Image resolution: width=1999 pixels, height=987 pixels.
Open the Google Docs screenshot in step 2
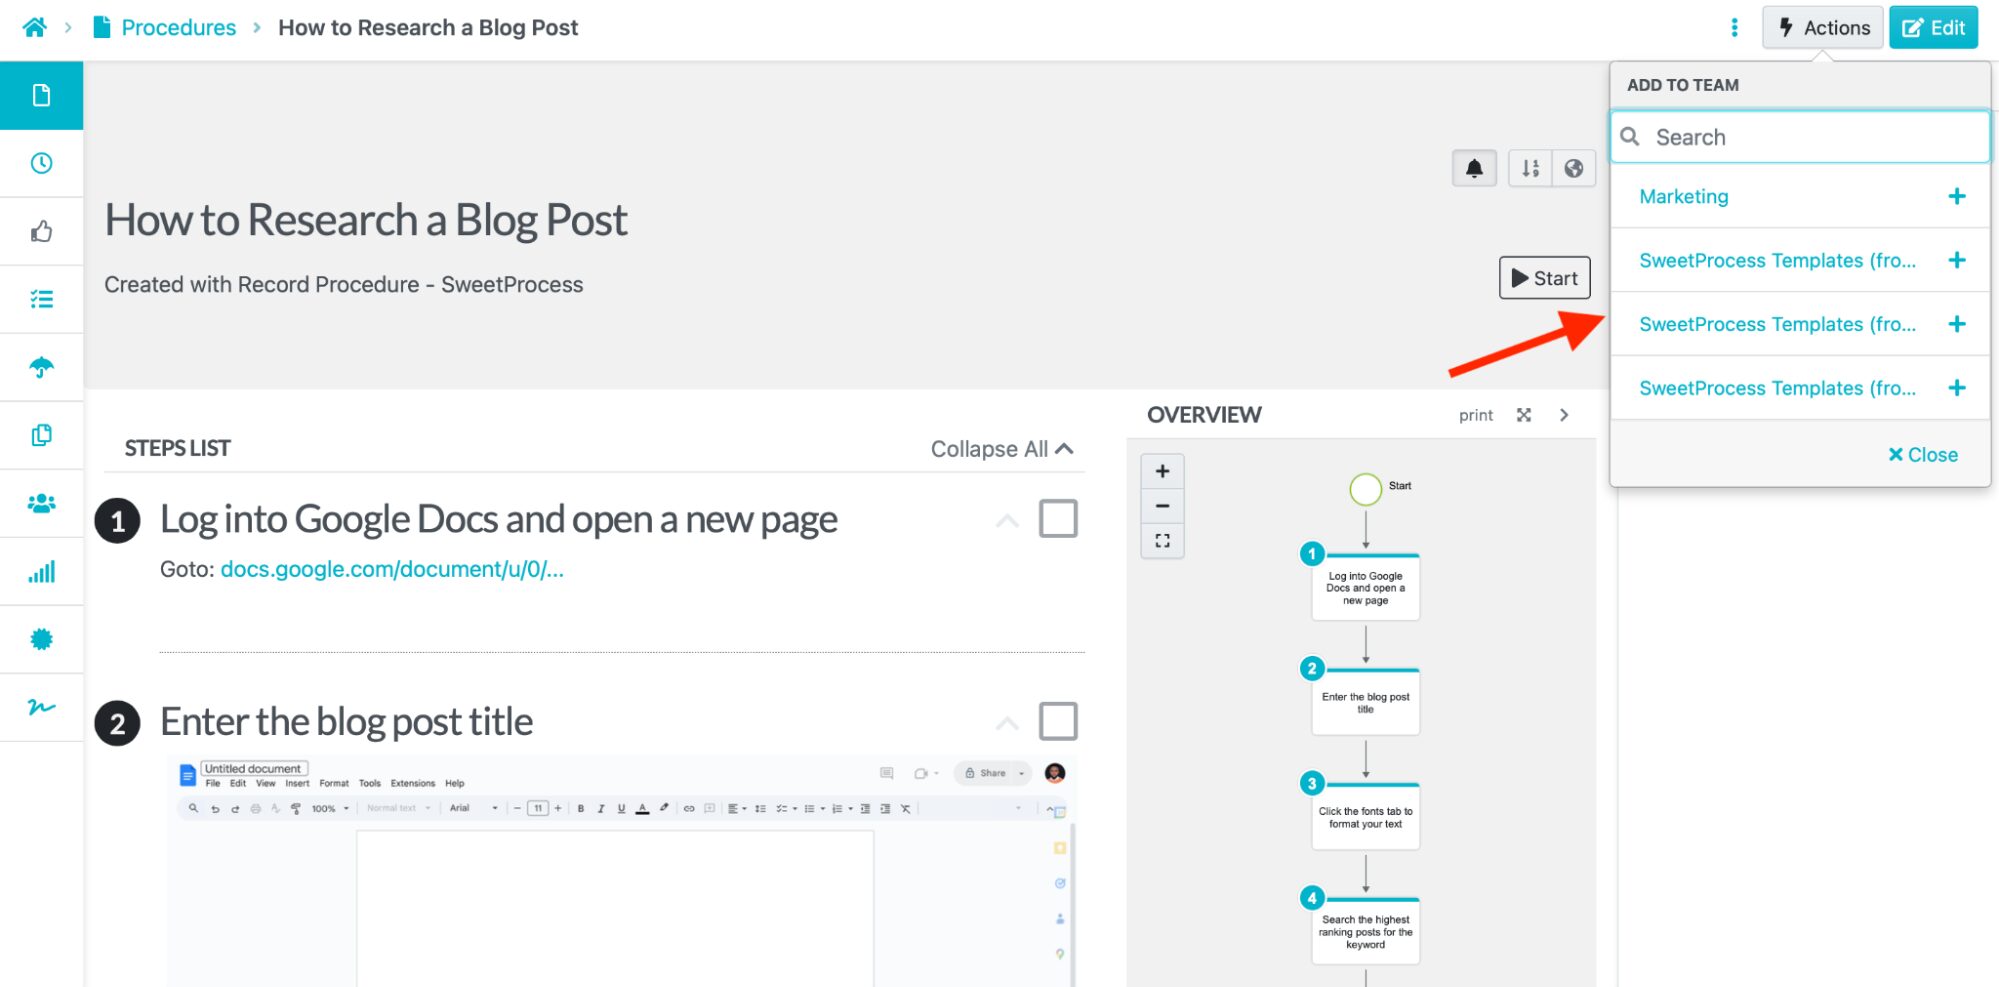point(621,872)
